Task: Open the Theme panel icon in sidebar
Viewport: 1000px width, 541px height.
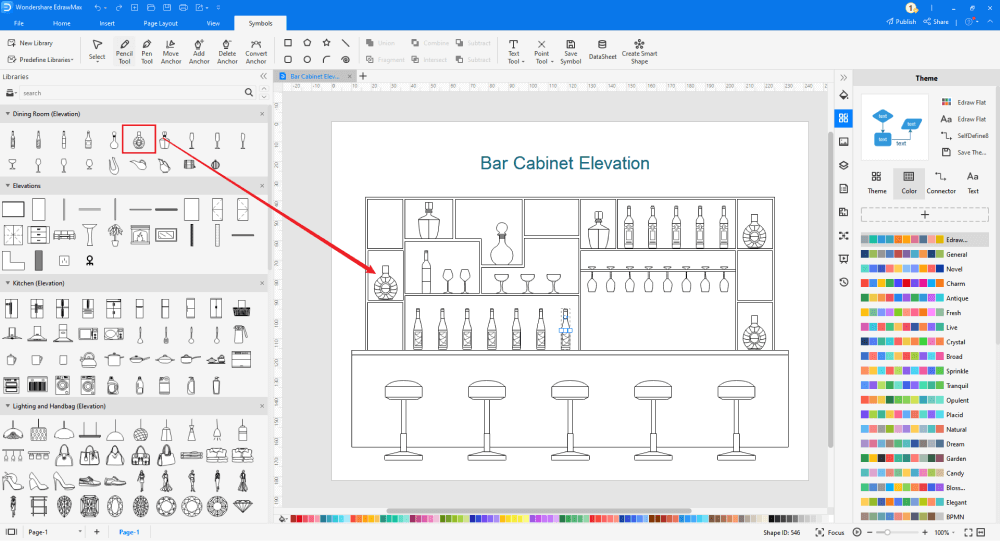Action: click(844, 118)
